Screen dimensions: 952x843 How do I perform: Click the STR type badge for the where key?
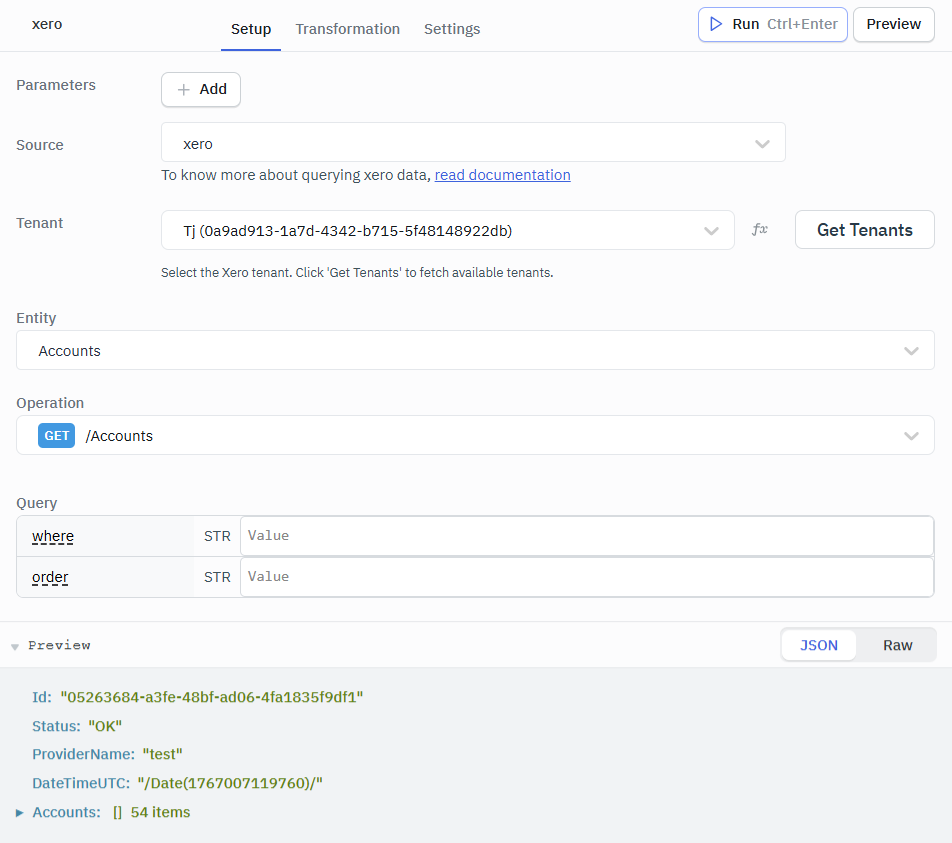pos(217,535)
